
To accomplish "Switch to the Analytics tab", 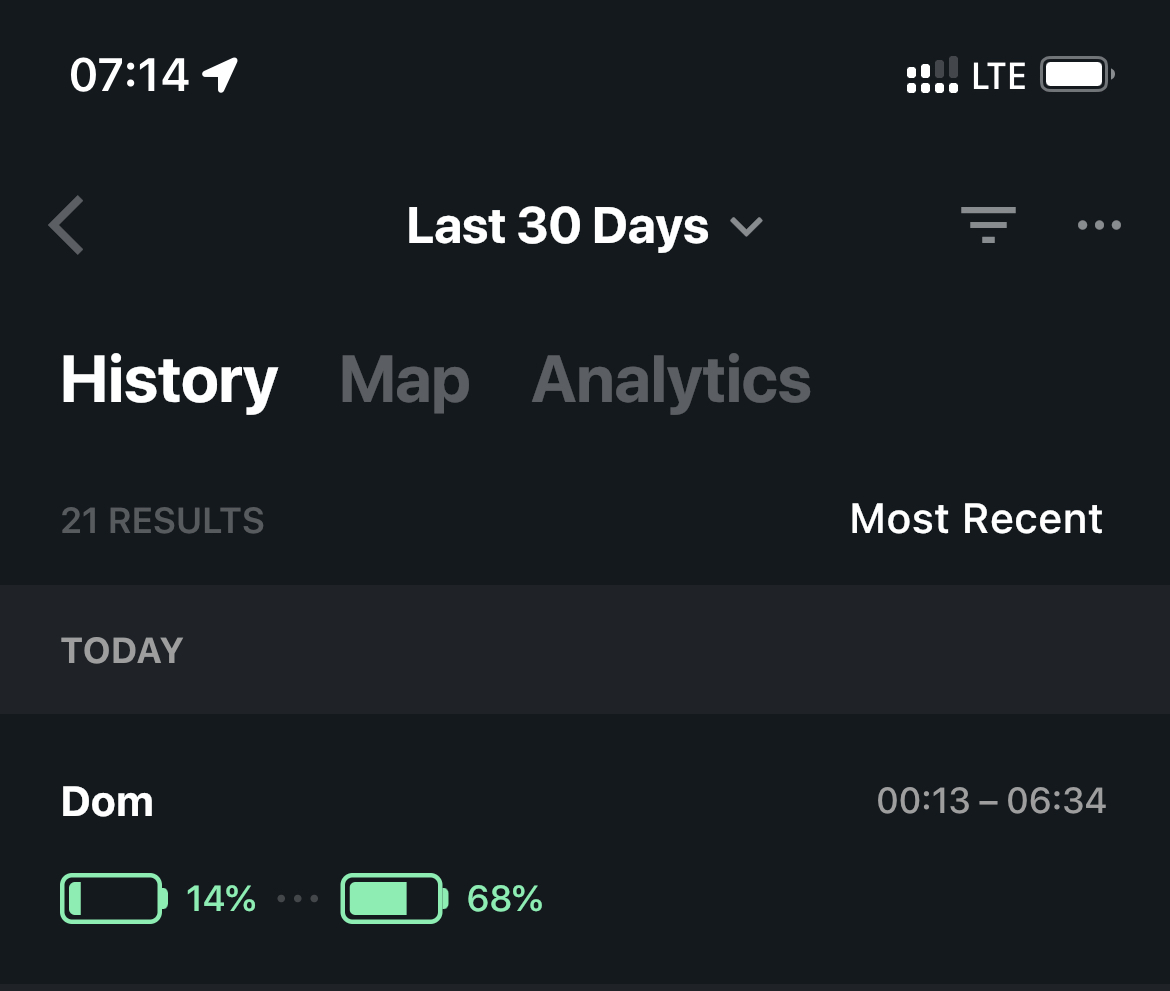I will coord(671,381).
